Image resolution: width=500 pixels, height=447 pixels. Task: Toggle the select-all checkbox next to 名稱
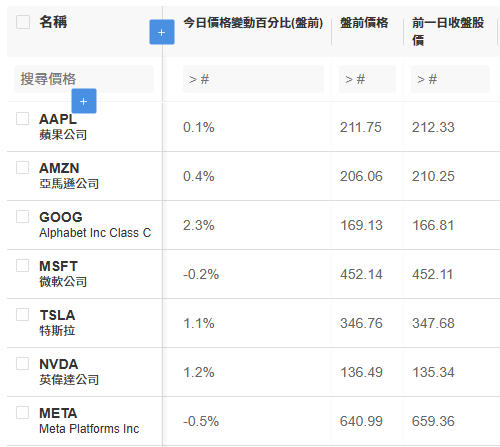23,22
